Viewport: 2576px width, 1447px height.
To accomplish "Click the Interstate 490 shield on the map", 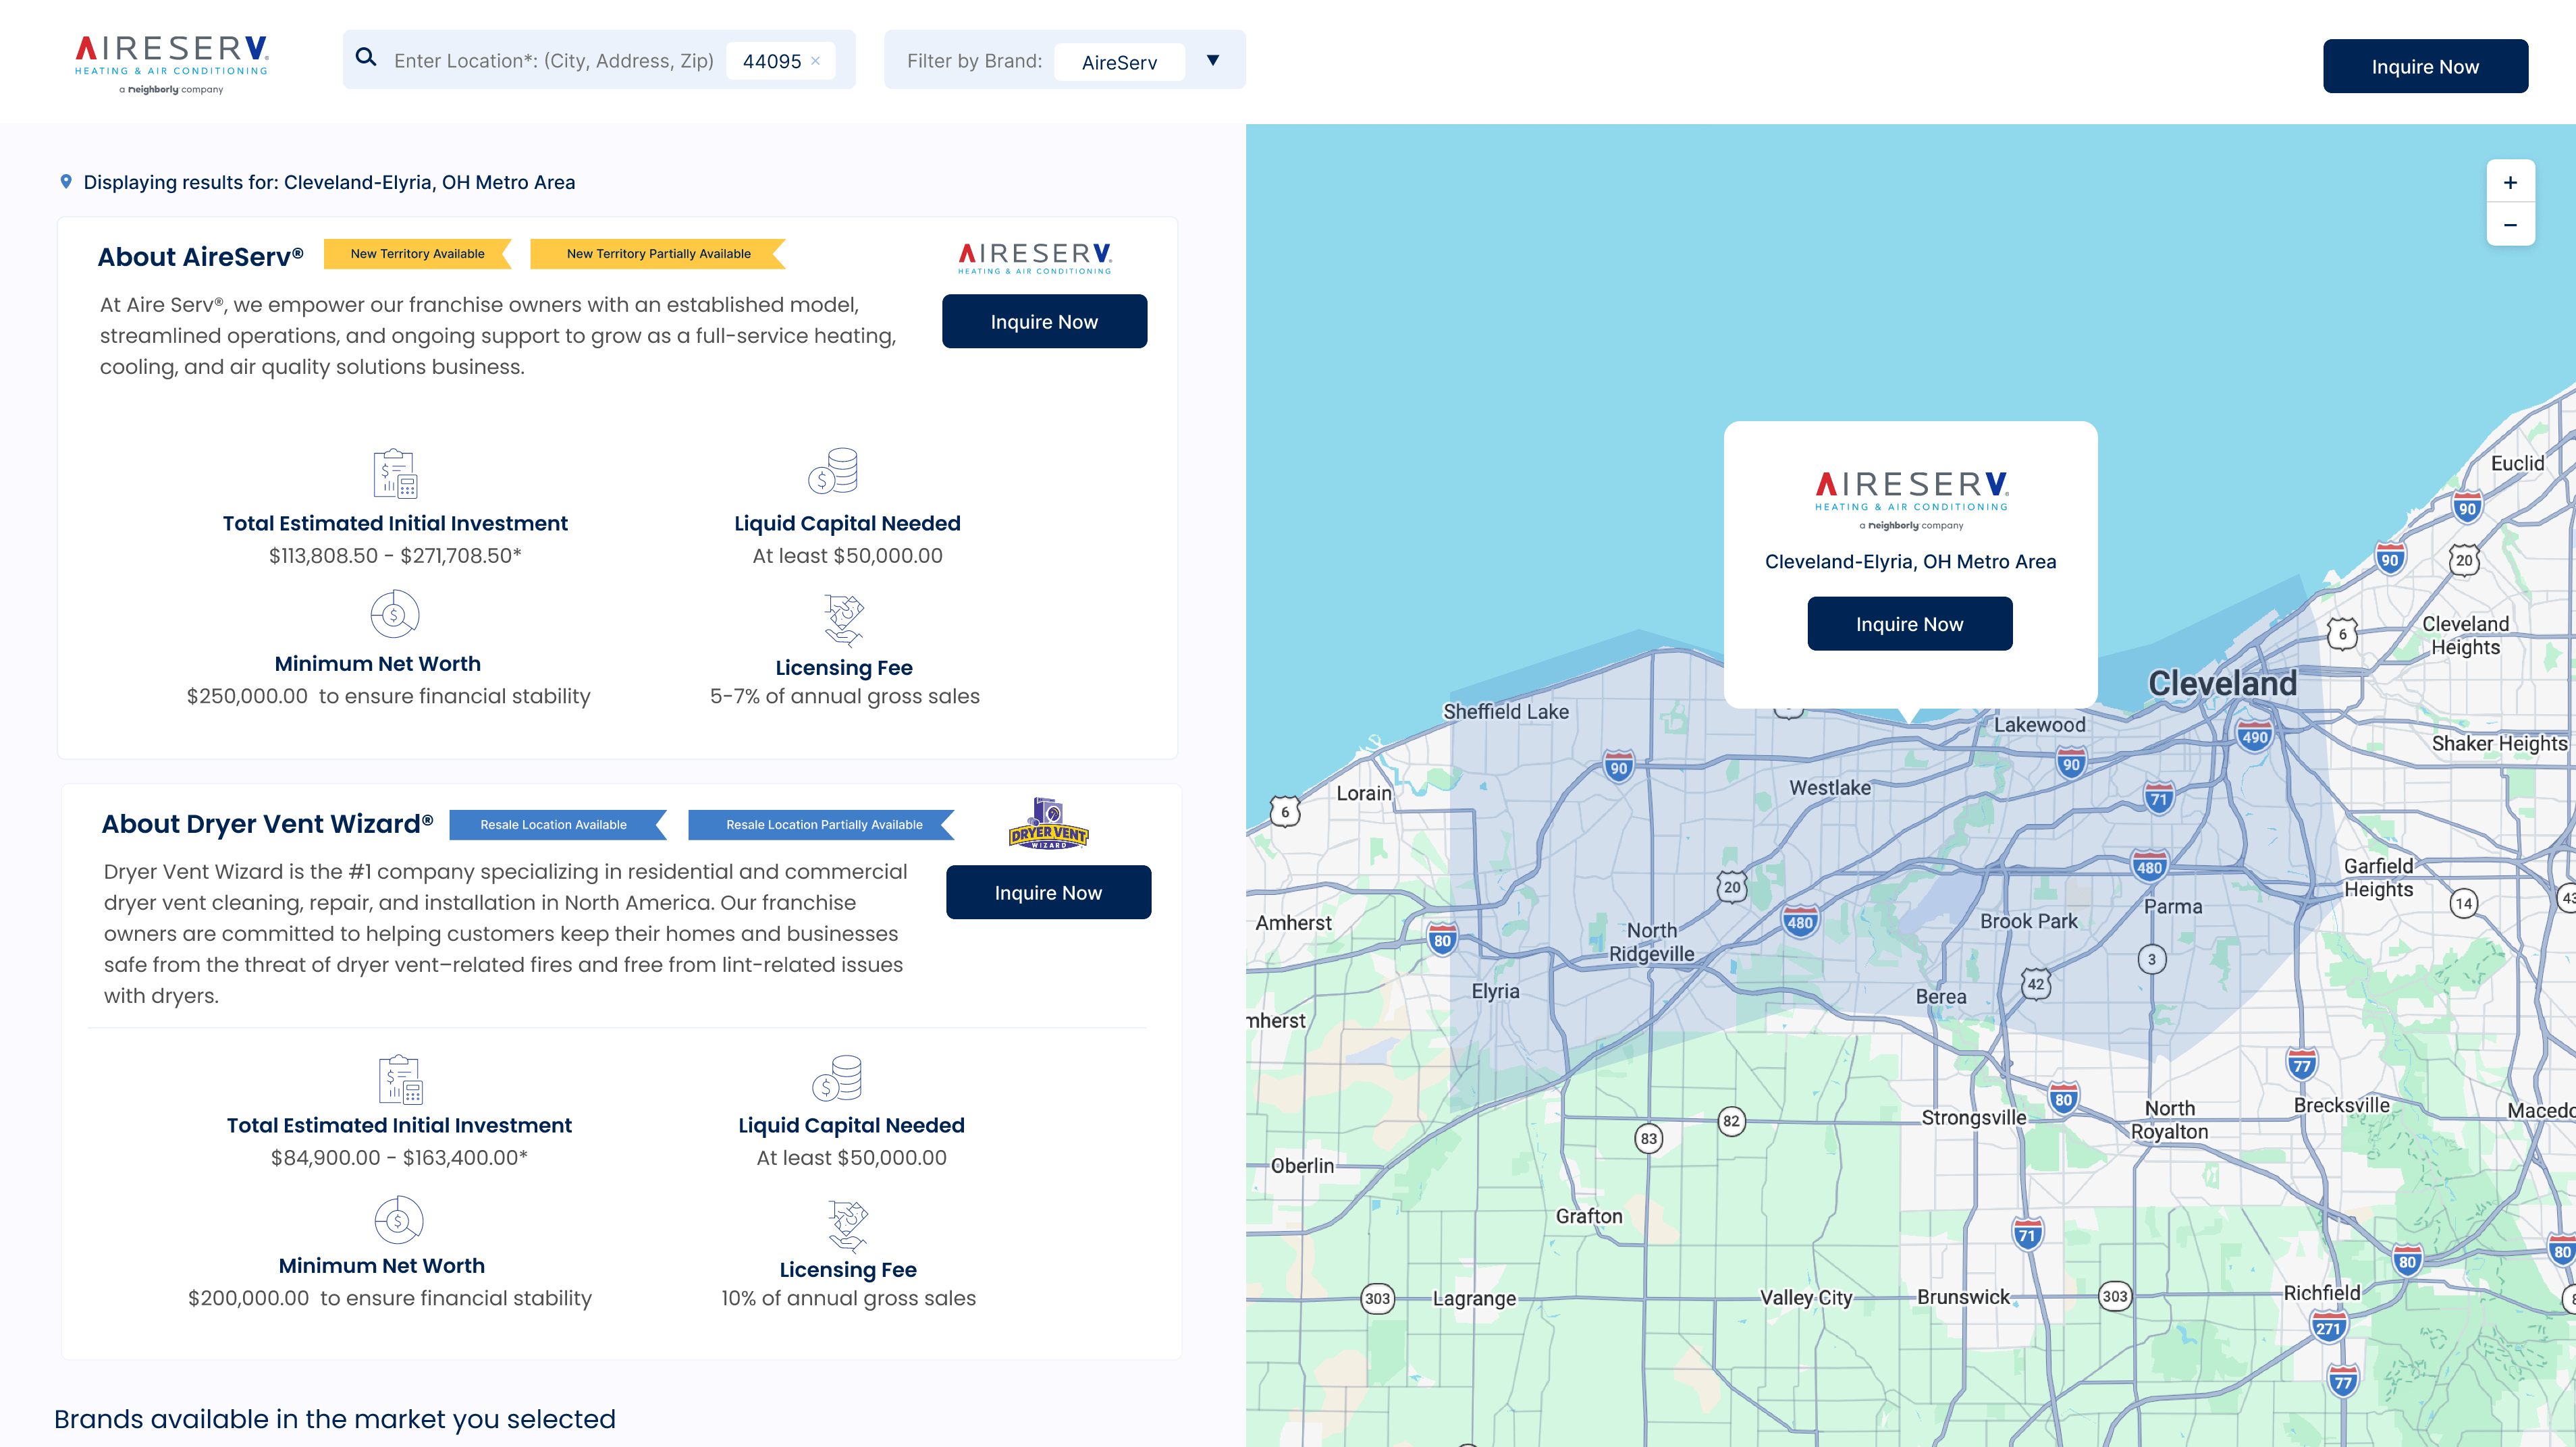I will click(x=2255, y=737).
